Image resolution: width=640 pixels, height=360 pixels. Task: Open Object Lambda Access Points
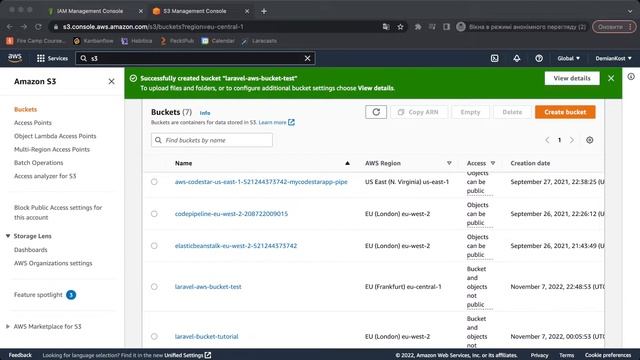click(x=55, y=136)
